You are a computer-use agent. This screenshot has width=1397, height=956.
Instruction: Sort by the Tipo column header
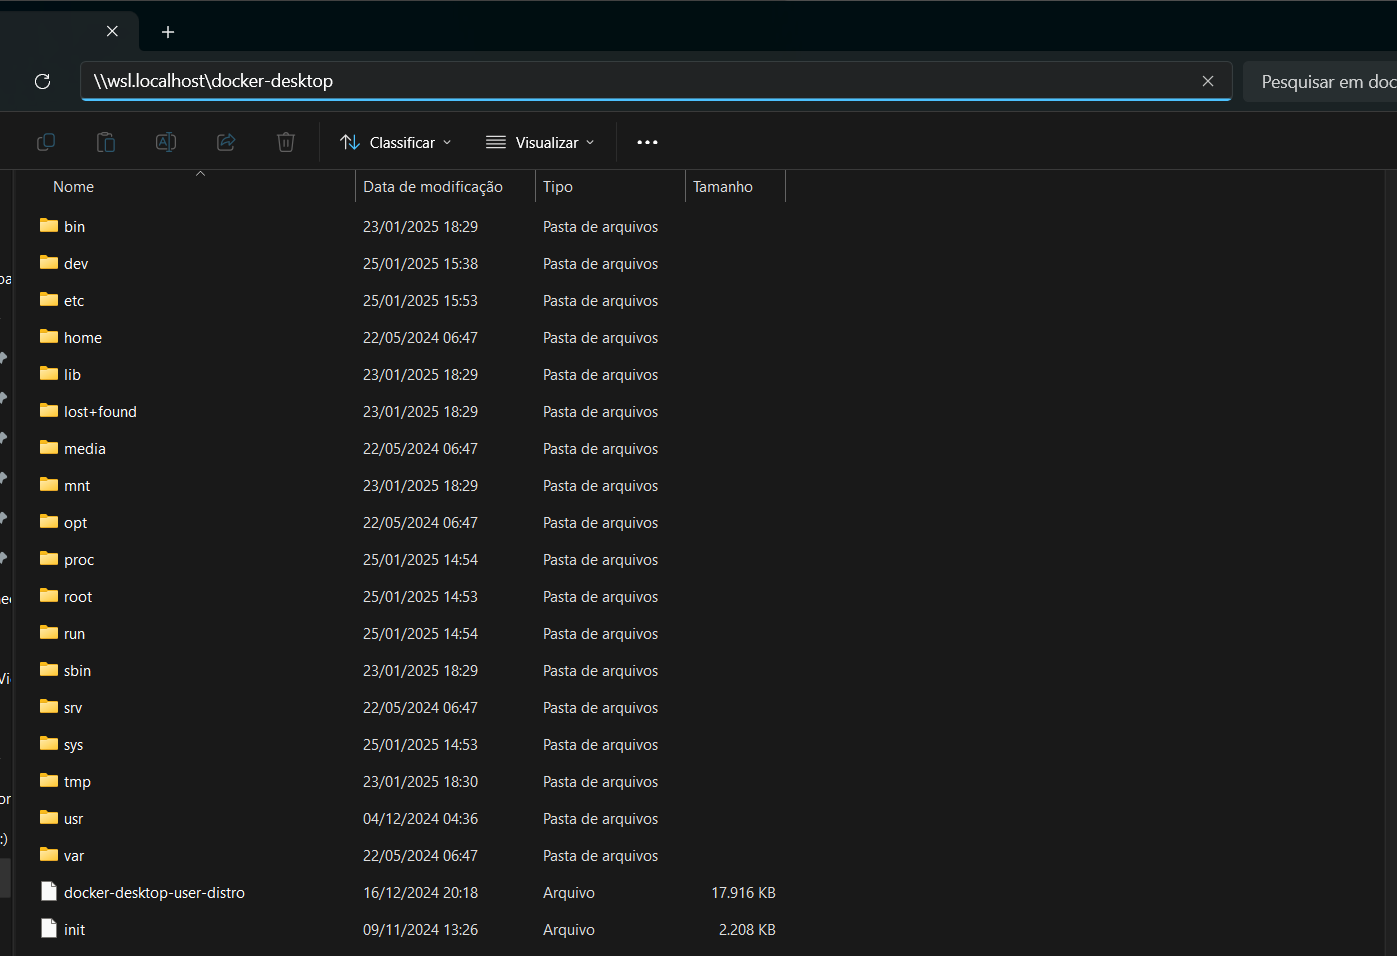click(x=611, y=186)
